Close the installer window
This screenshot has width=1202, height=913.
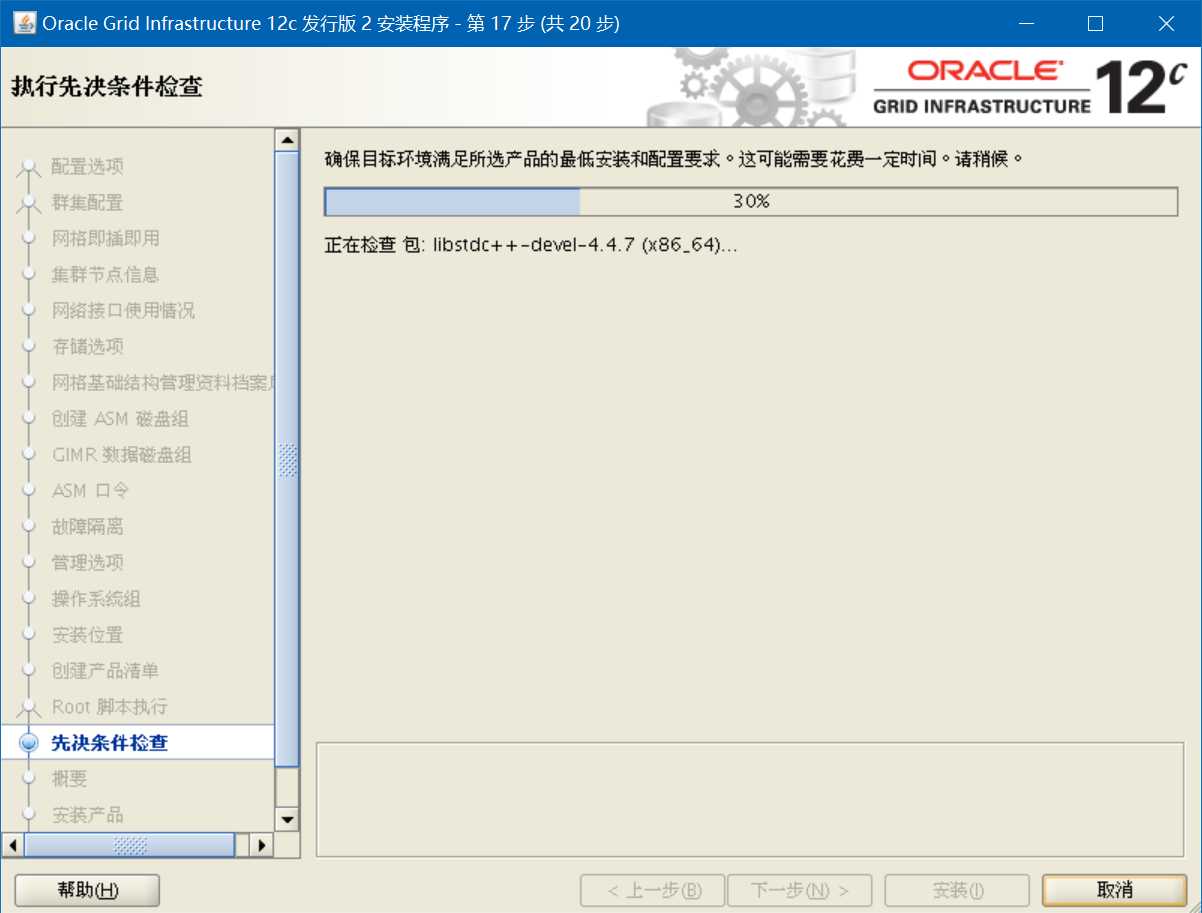(x=1166, y=24)
